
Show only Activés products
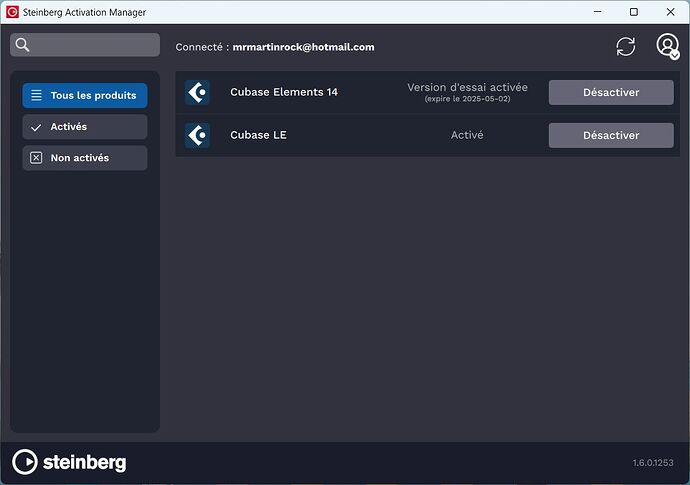[x=85, y=127]
